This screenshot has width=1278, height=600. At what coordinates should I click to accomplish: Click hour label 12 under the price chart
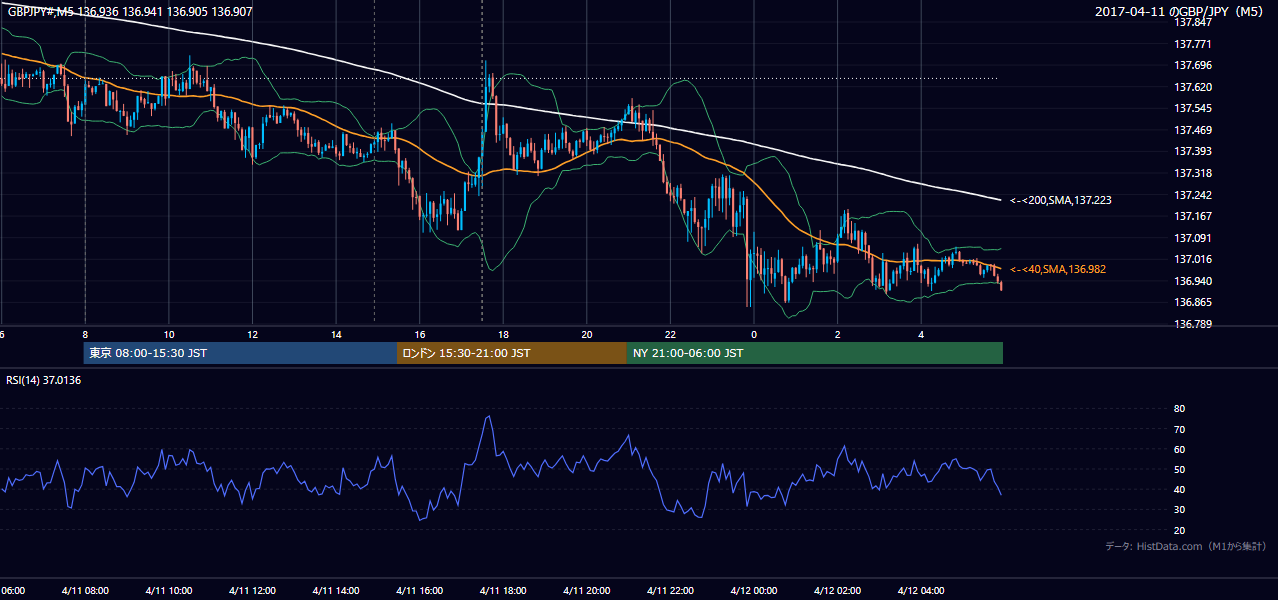coord(252,334)
